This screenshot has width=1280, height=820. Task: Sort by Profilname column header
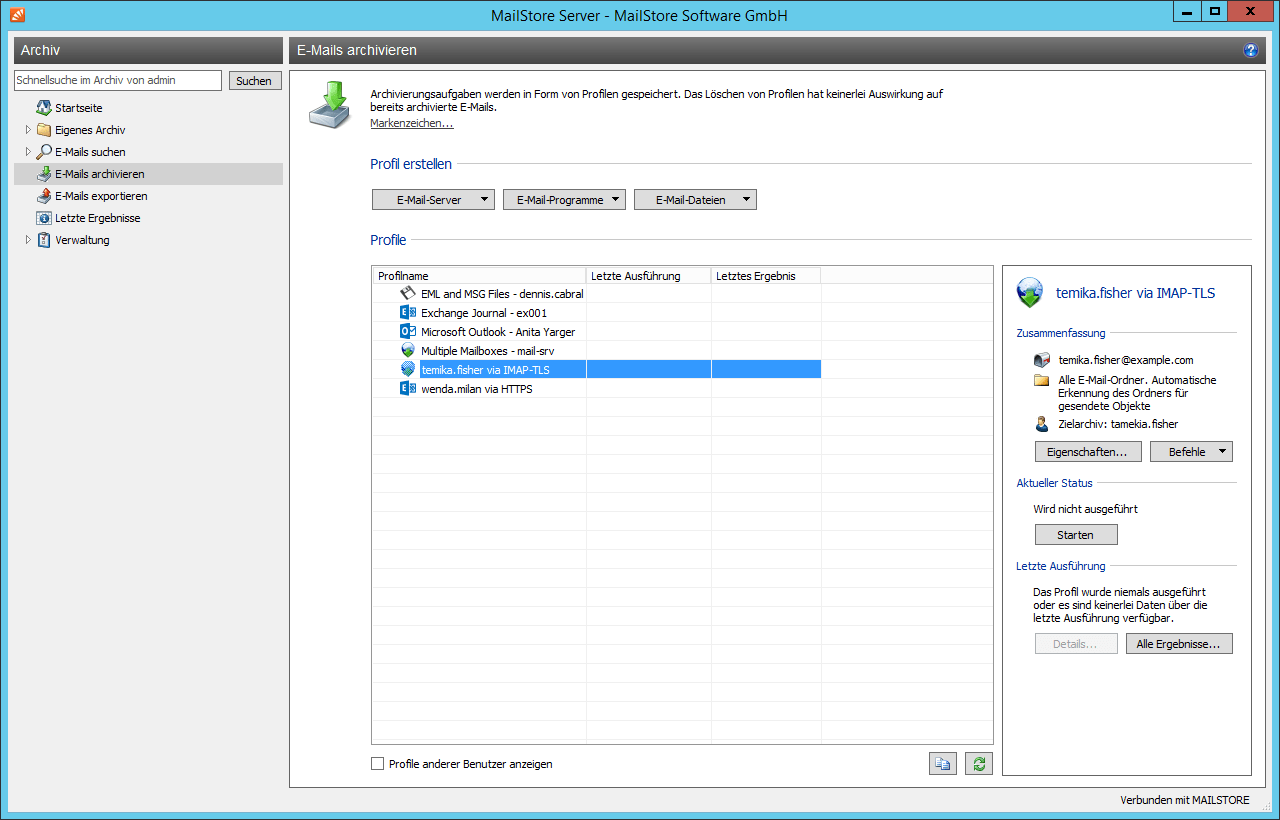click(x=479, y=276)
